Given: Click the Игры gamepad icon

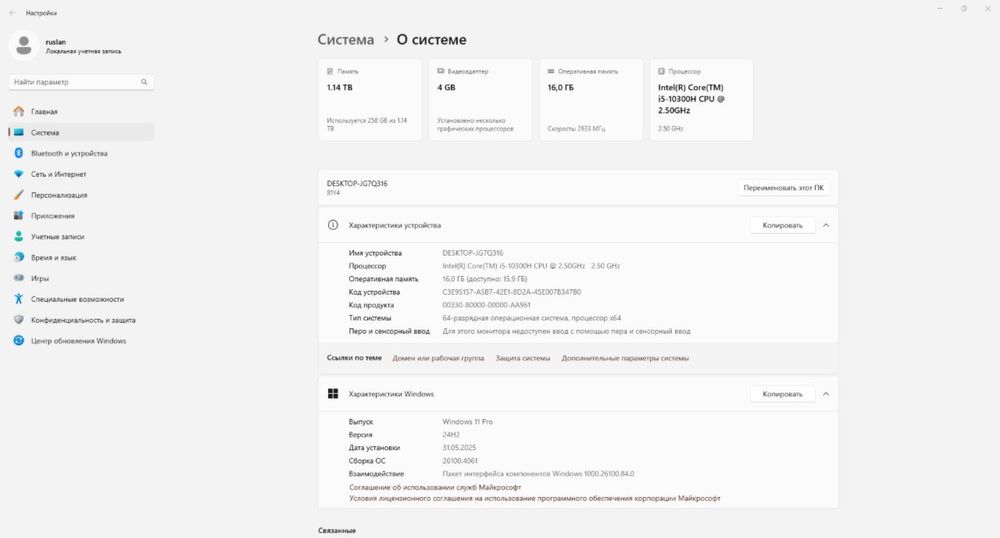Looking at the screenshot, I should (18, 278).
